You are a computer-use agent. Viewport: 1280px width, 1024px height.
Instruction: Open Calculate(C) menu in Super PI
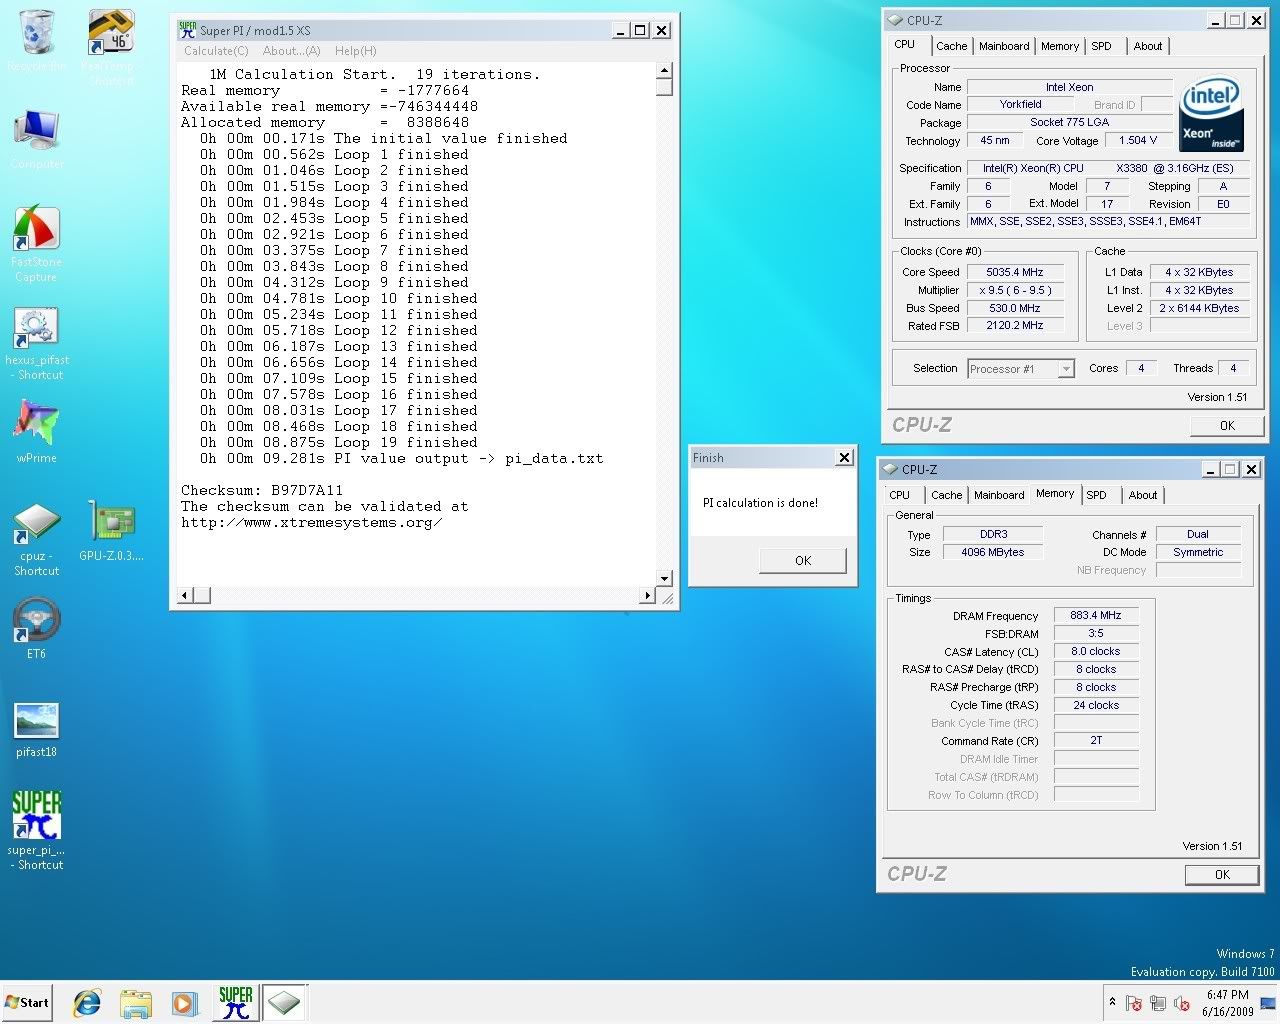coord(216,51)
